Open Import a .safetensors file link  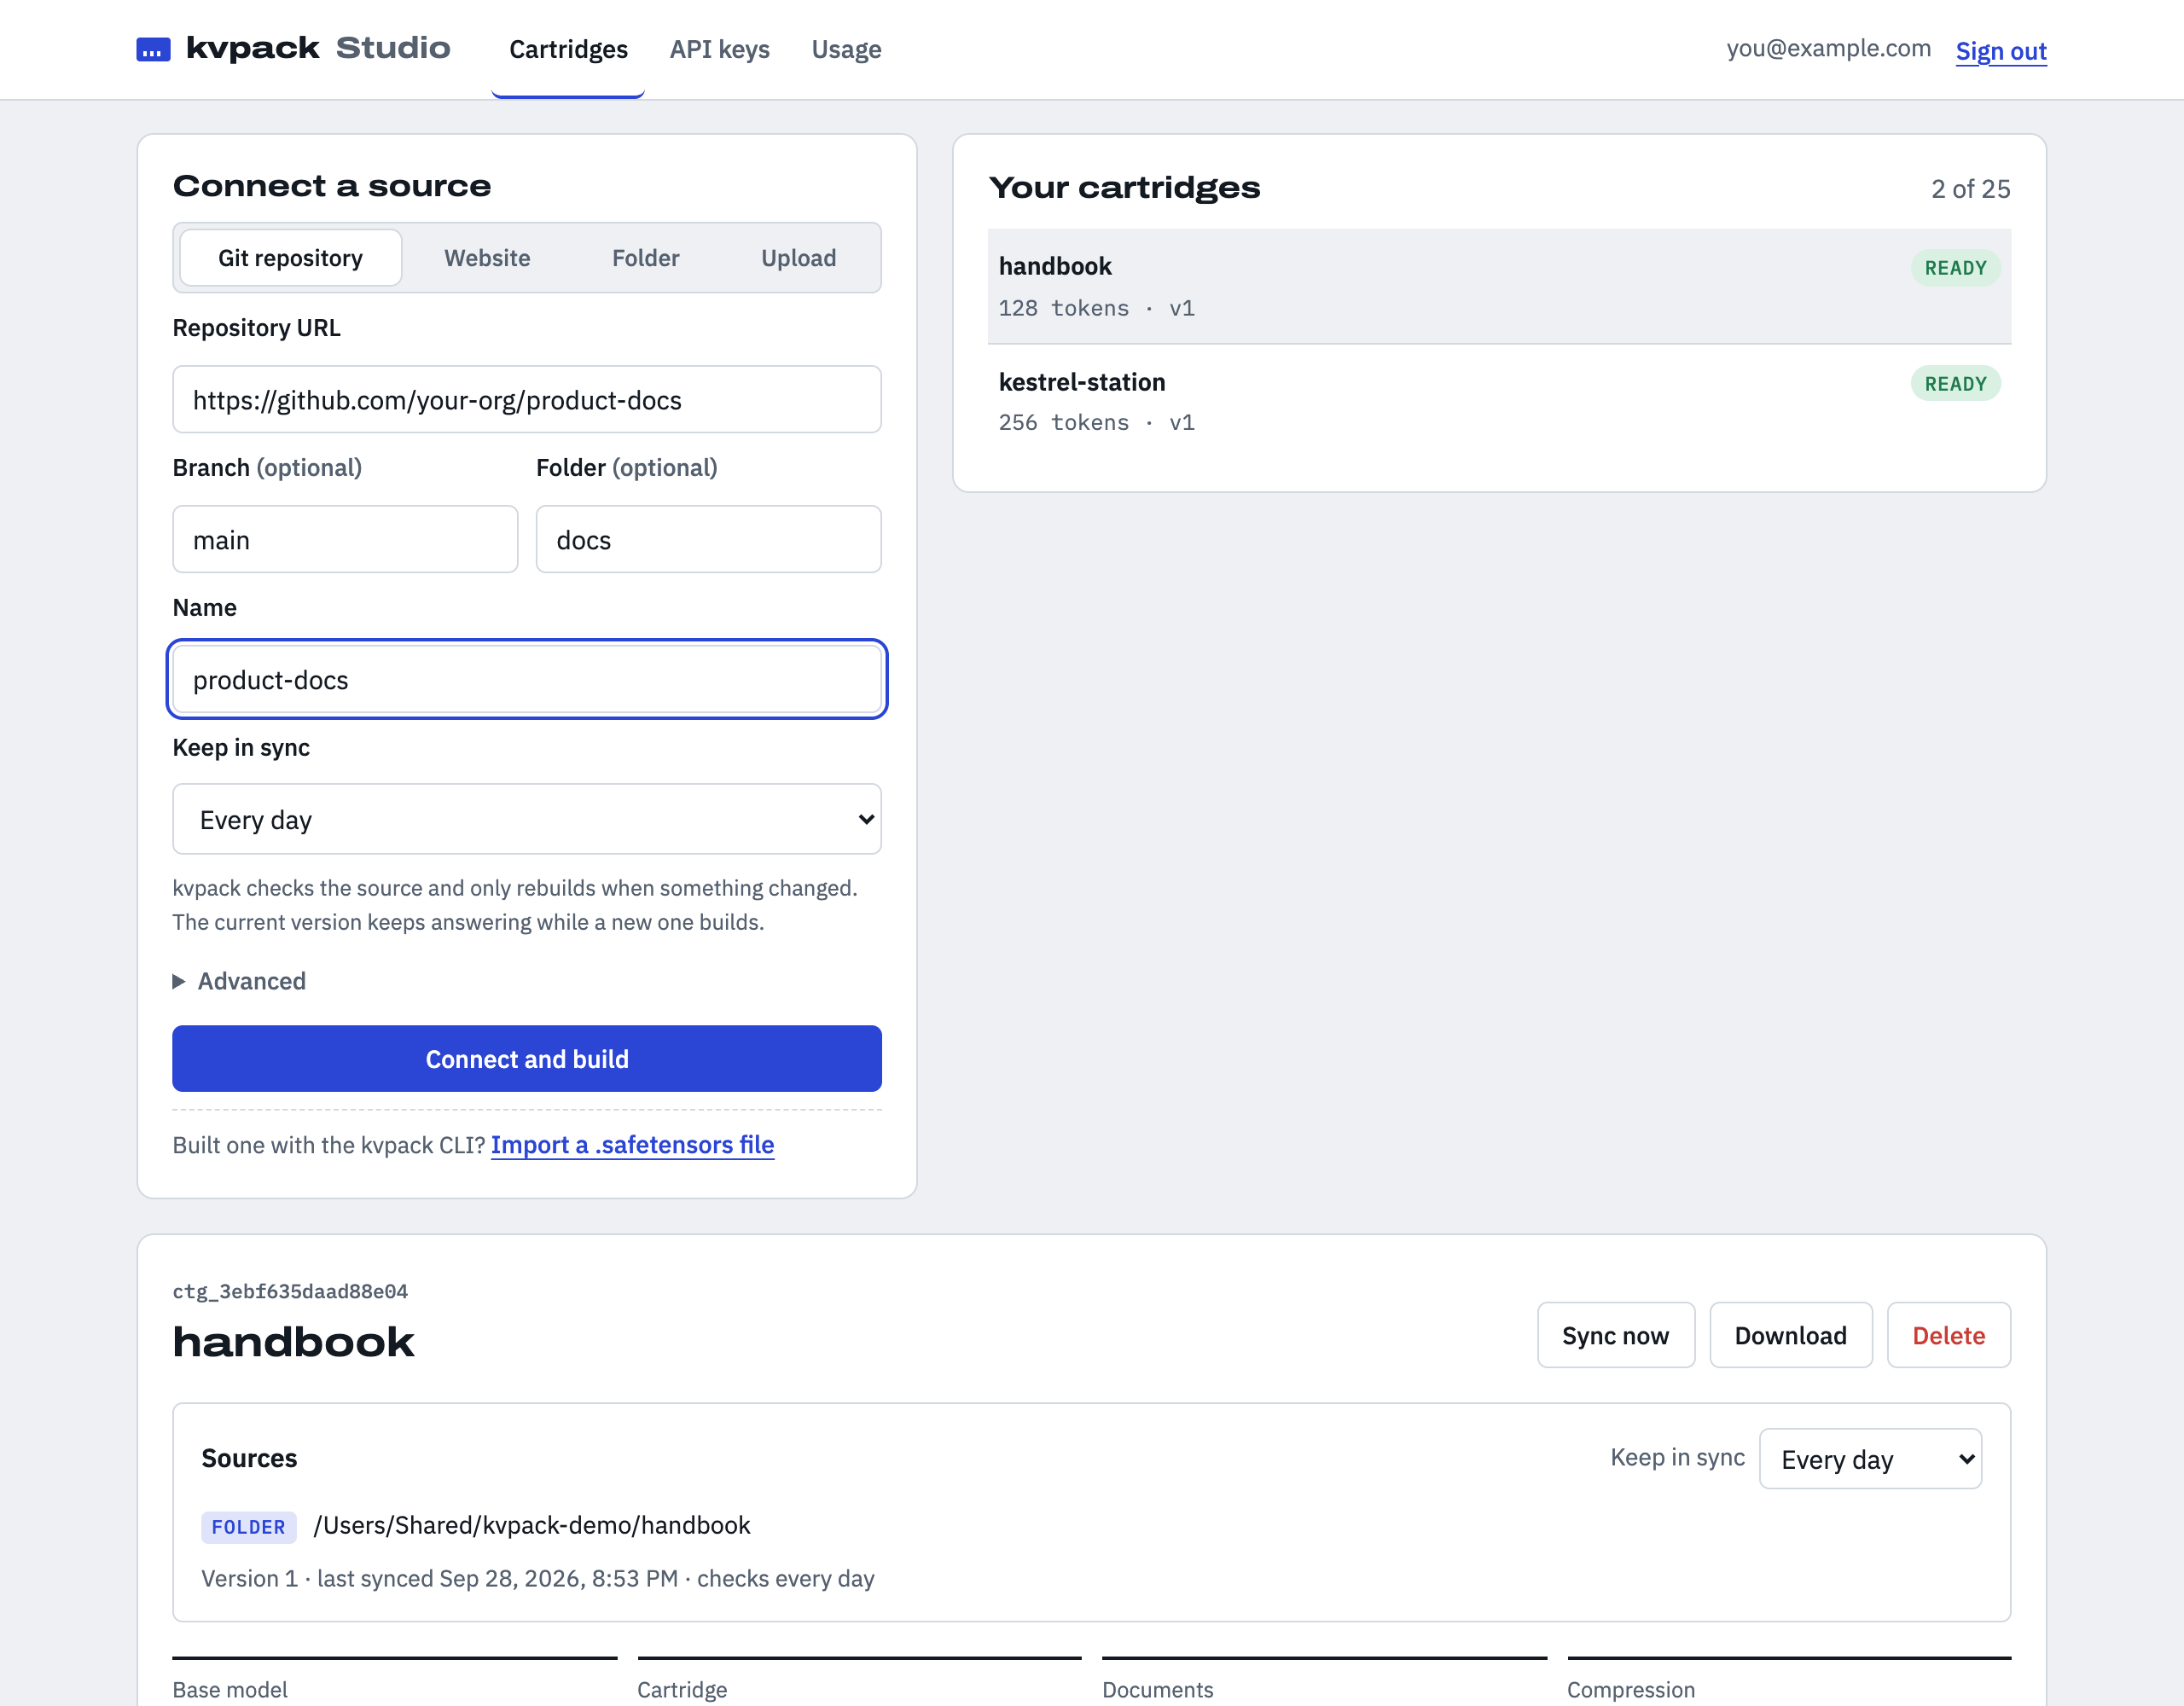point(632,1144)
